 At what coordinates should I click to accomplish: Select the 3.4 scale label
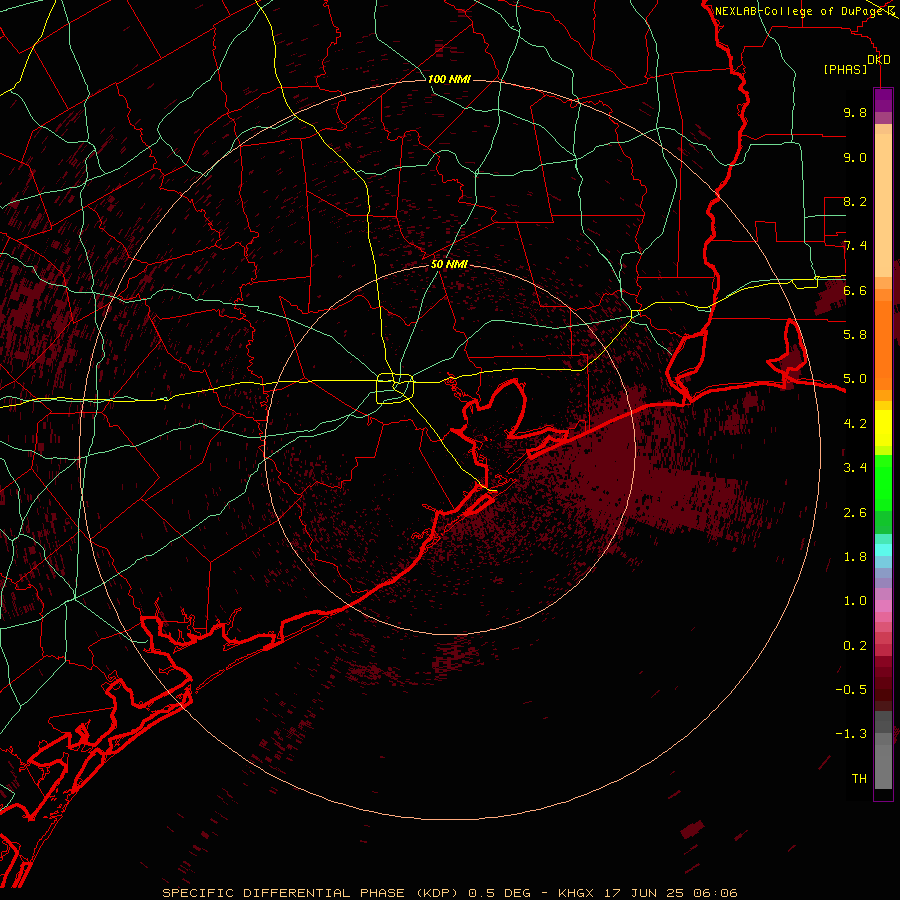pos(855,468)
